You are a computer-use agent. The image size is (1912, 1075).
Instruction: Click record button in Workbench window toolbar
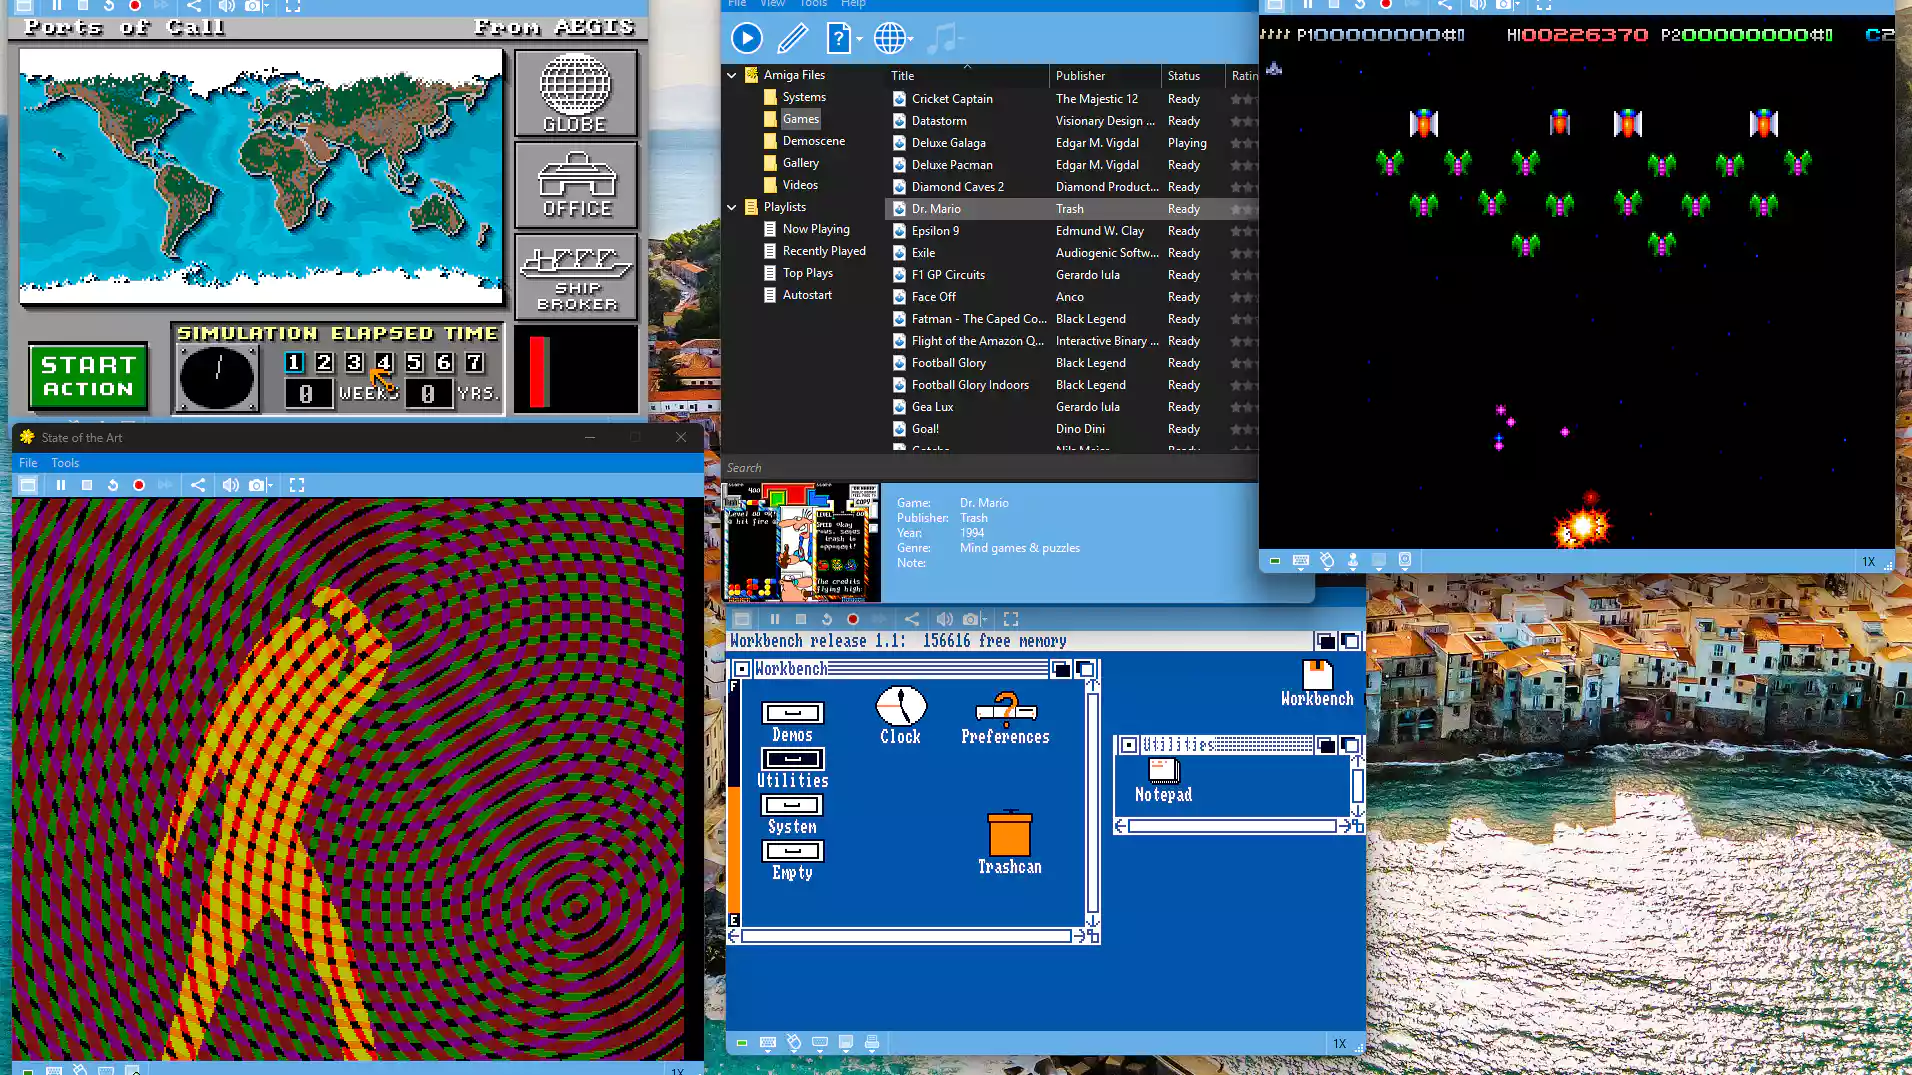(x=853, y=619)
